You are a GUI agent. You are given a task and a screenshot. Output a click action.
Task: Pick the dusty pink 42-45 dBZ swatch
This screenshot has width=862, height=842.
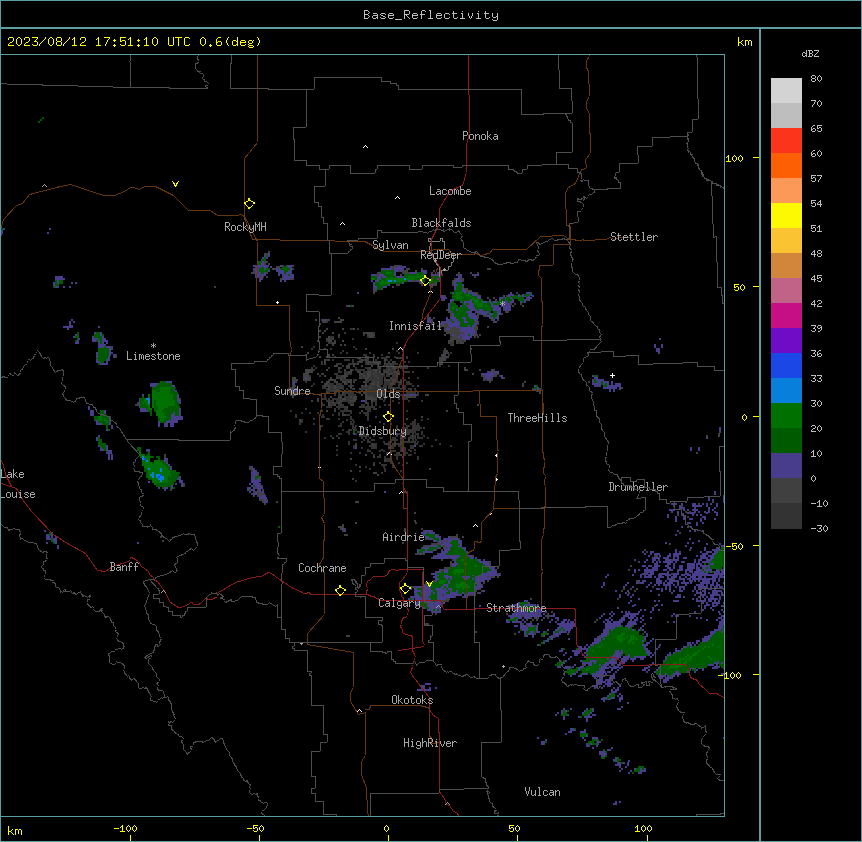(x=786, y=291)
